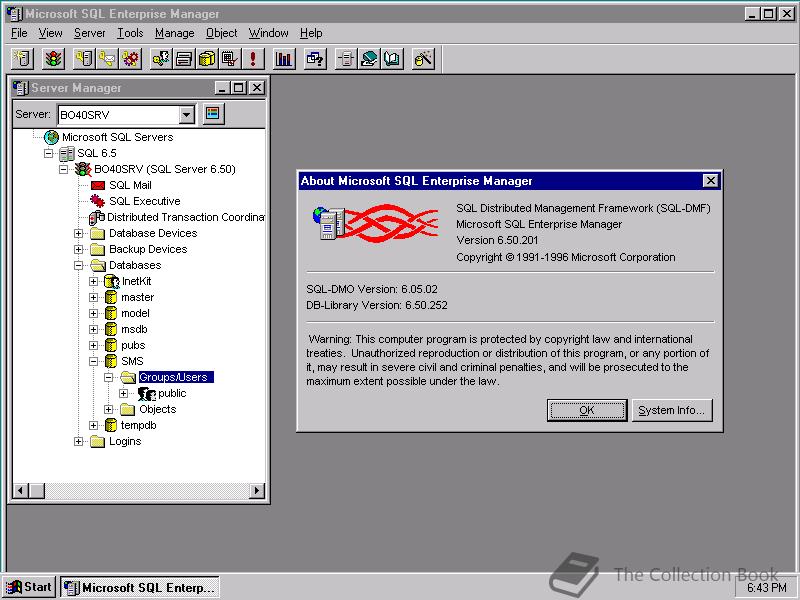Expand the Backup Devices folder
This screenshot has width=800, height=600.
coord(78,249)
